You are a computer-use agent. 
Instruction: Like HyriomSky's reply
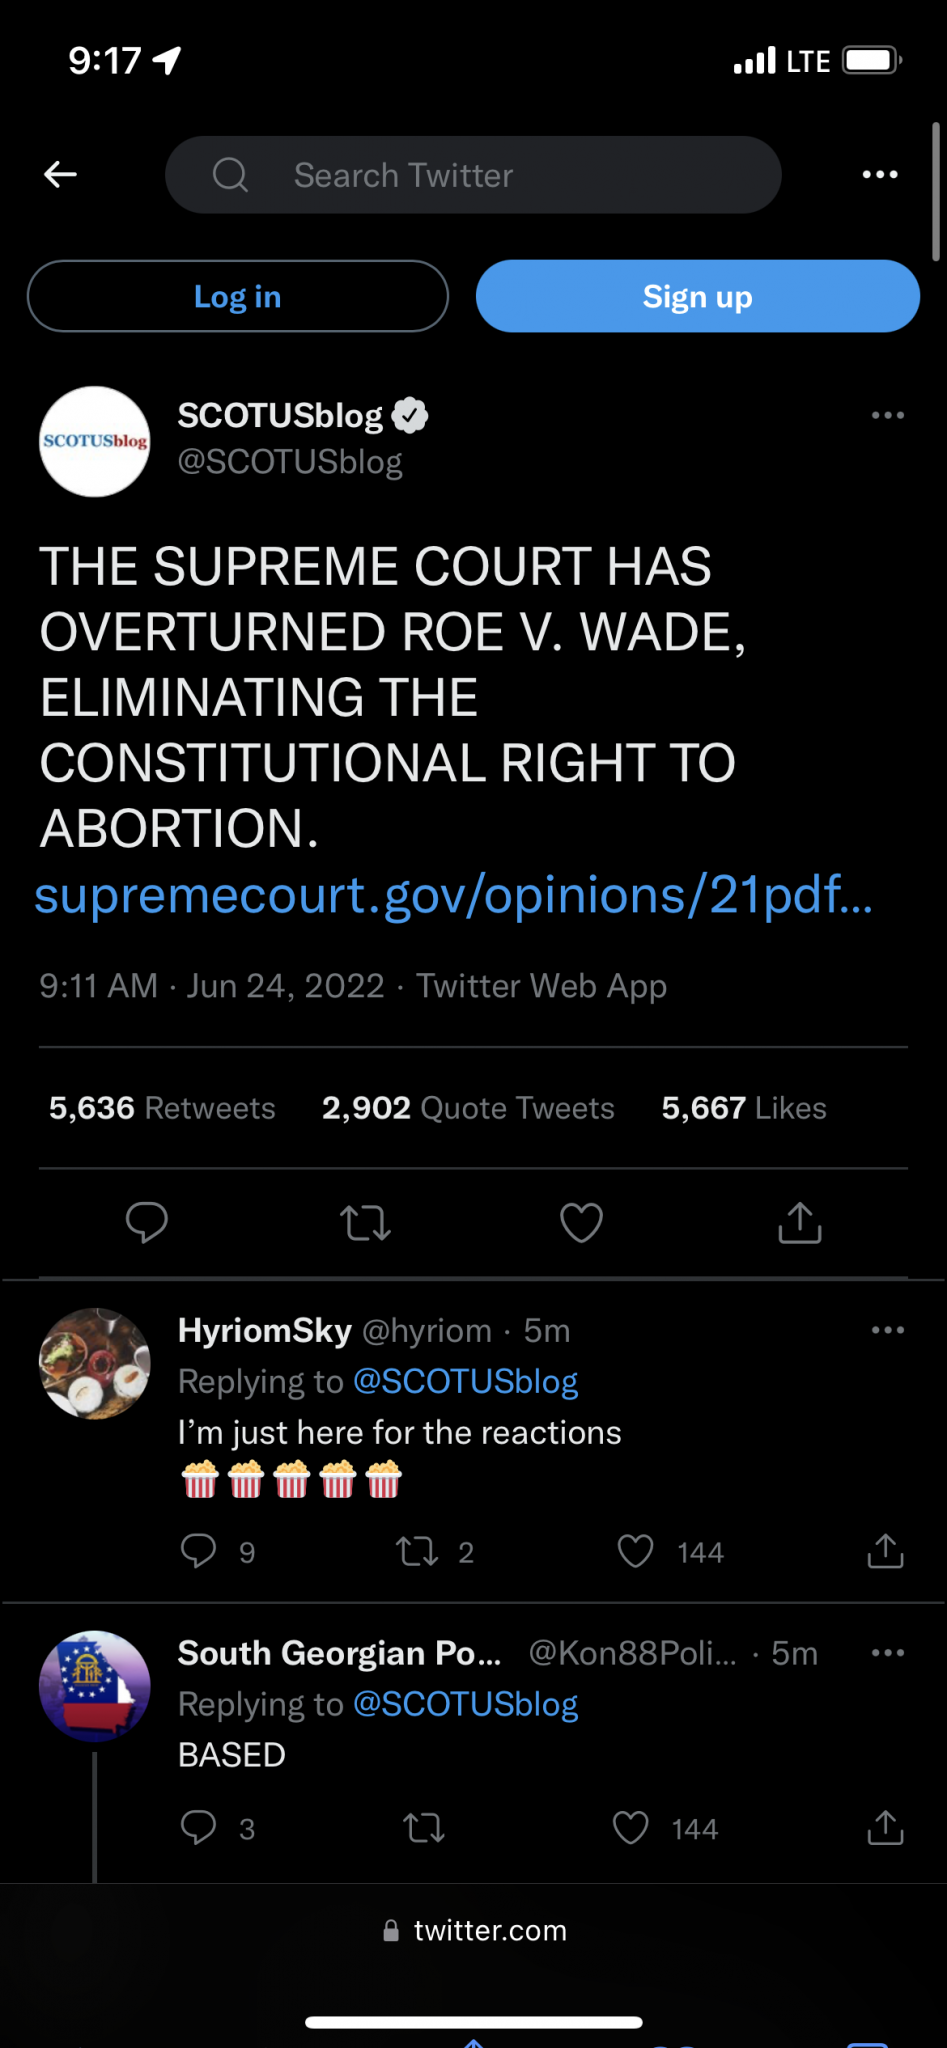pos(635,1551)
